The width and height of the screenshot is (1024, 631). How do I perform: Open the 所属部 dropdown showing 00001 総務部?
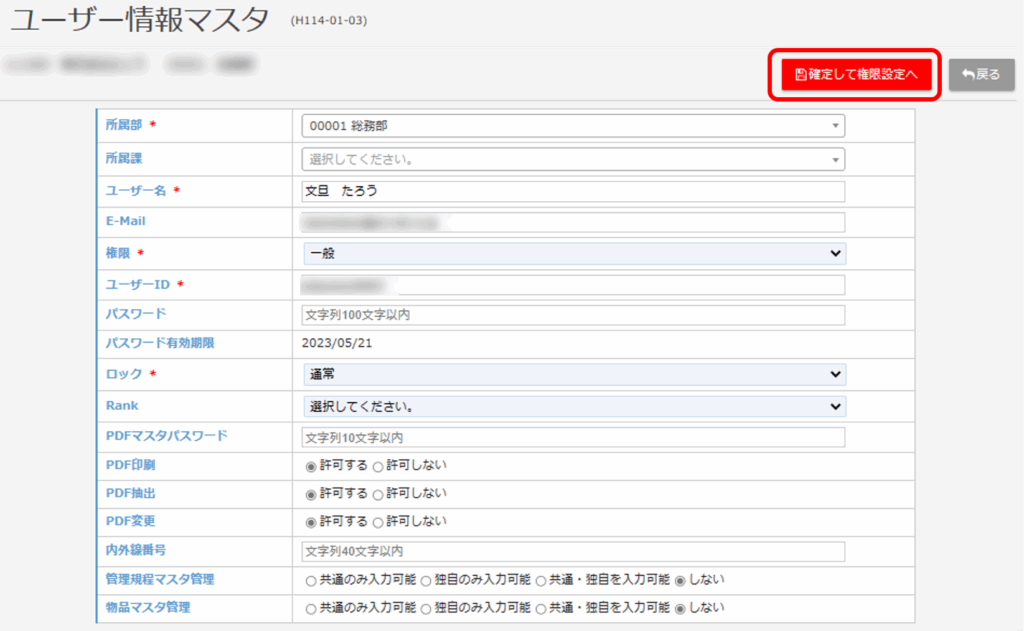click(573, 126)
